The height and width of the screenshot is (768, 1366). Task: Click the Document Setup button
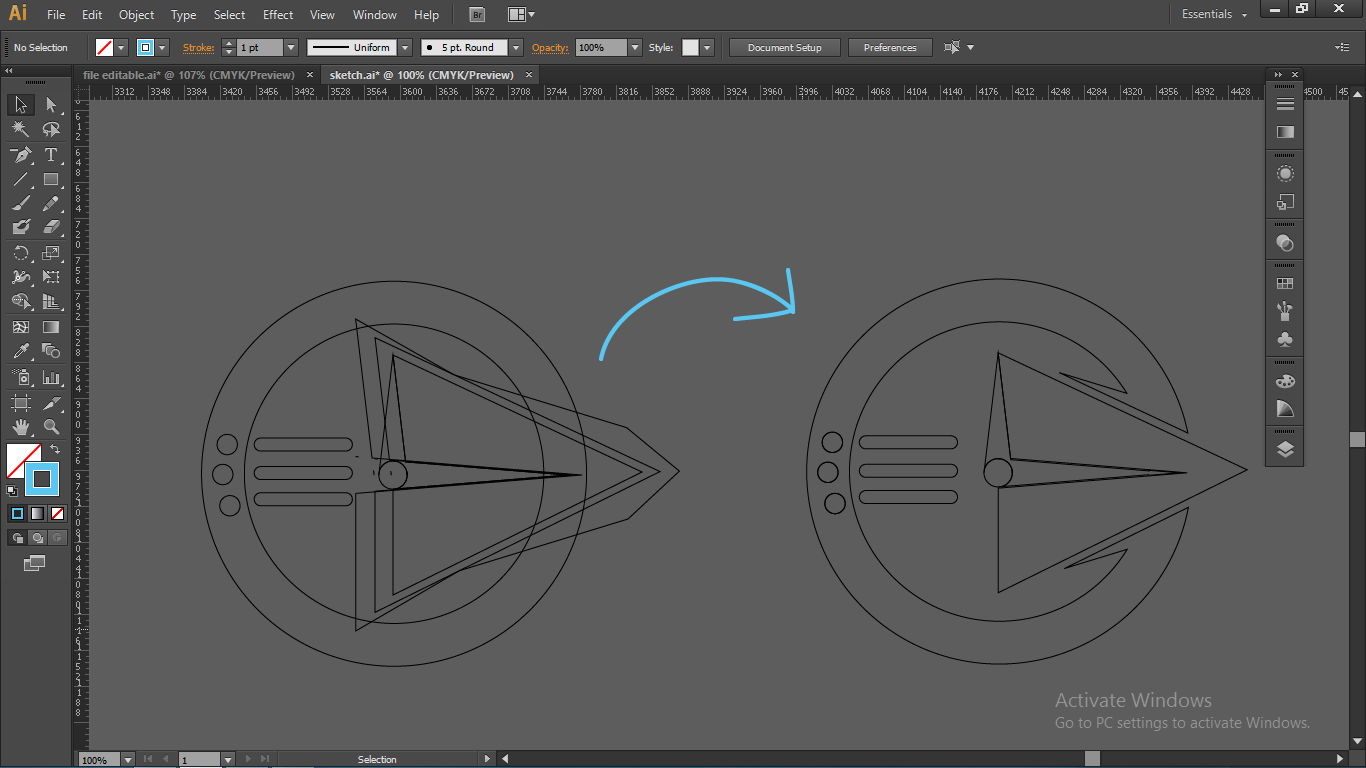coord(784,47)
